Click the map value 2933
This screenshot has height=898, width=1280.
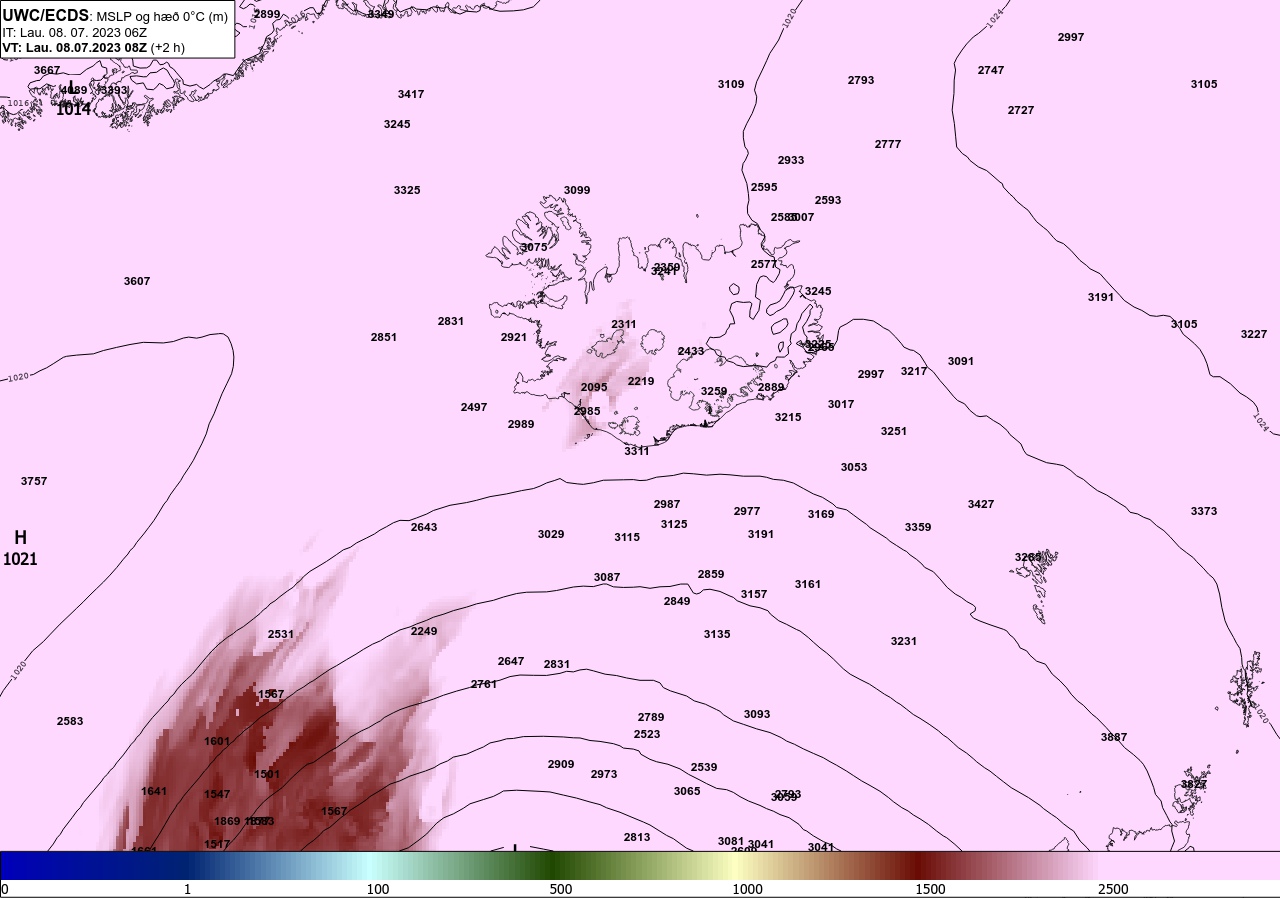(x=791, y=160)
